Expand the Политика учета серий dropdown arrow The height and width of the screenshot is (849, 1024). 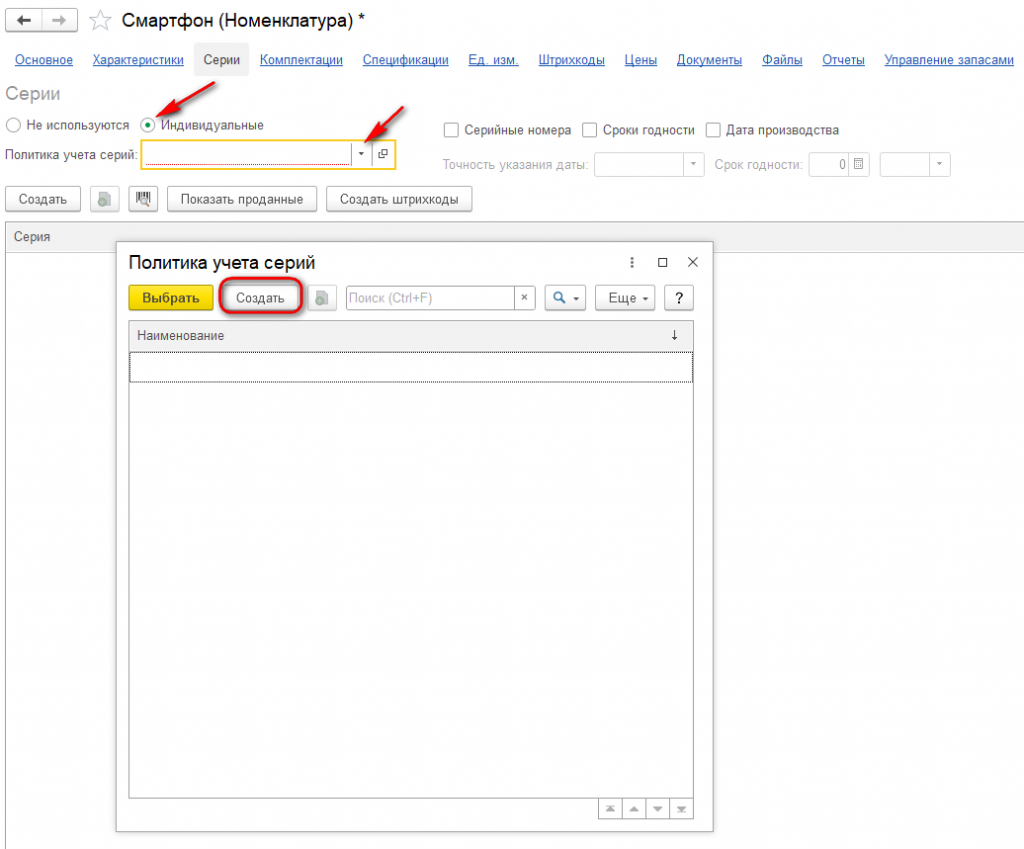(x=361, y=154)
